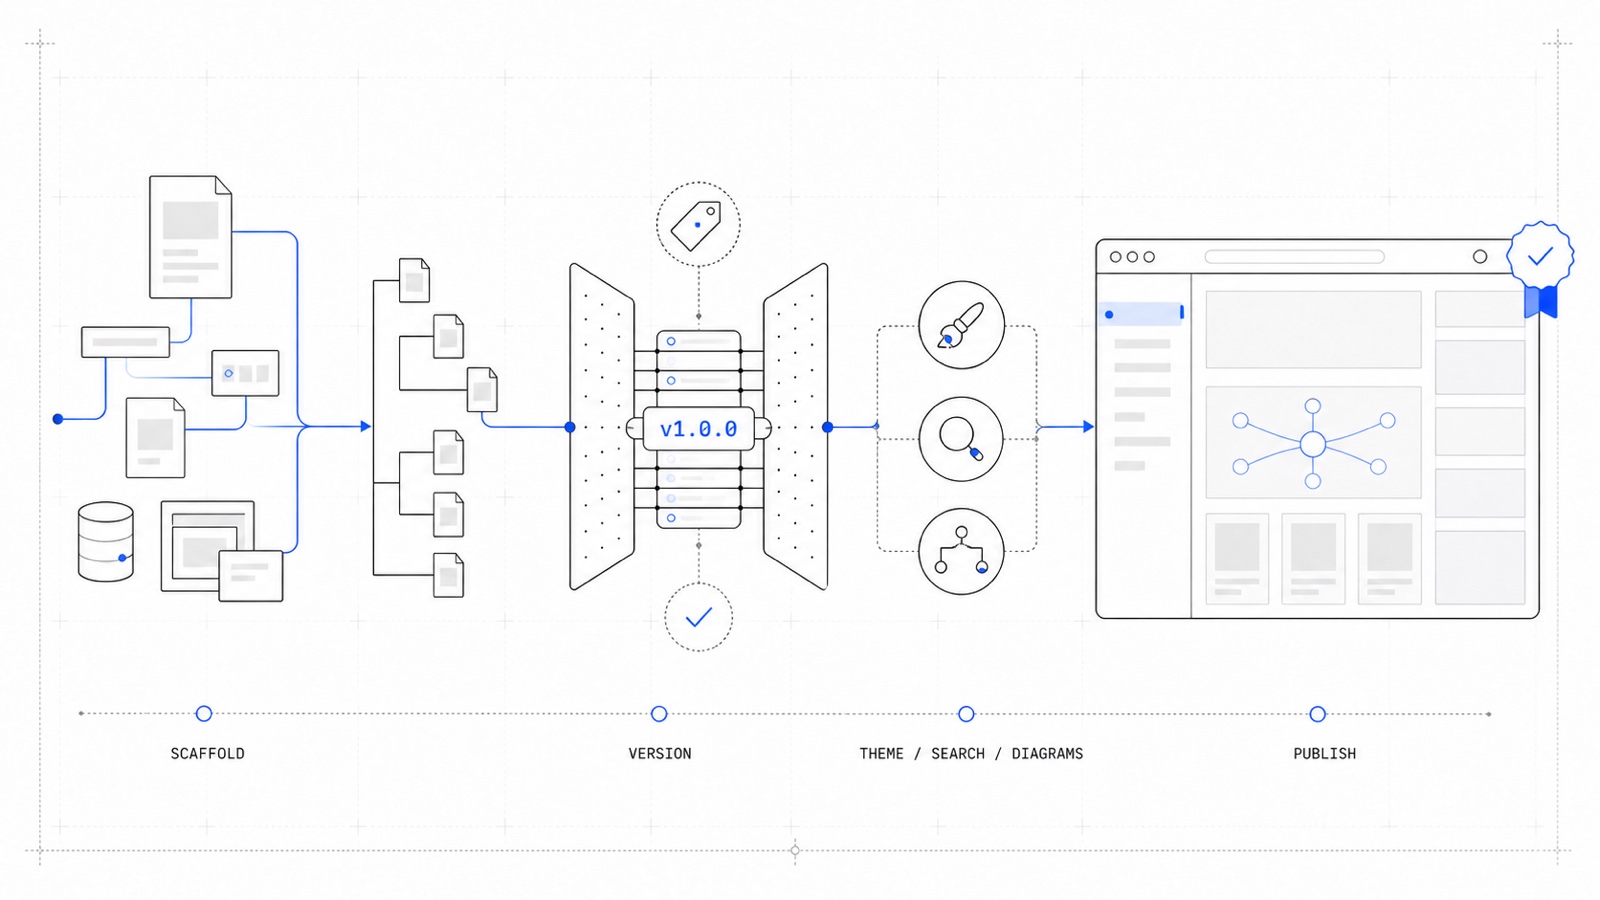1600x900 pixels.
Task: Click the bottom file in the folder tree
Action: coord(448,575)
